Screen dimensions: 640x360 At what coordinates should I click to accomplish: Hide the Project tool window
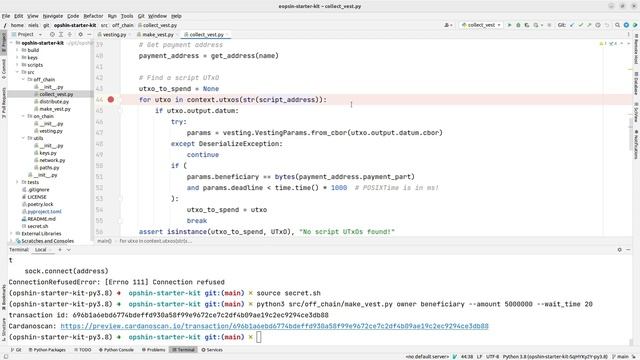click(x=89, y=35)
